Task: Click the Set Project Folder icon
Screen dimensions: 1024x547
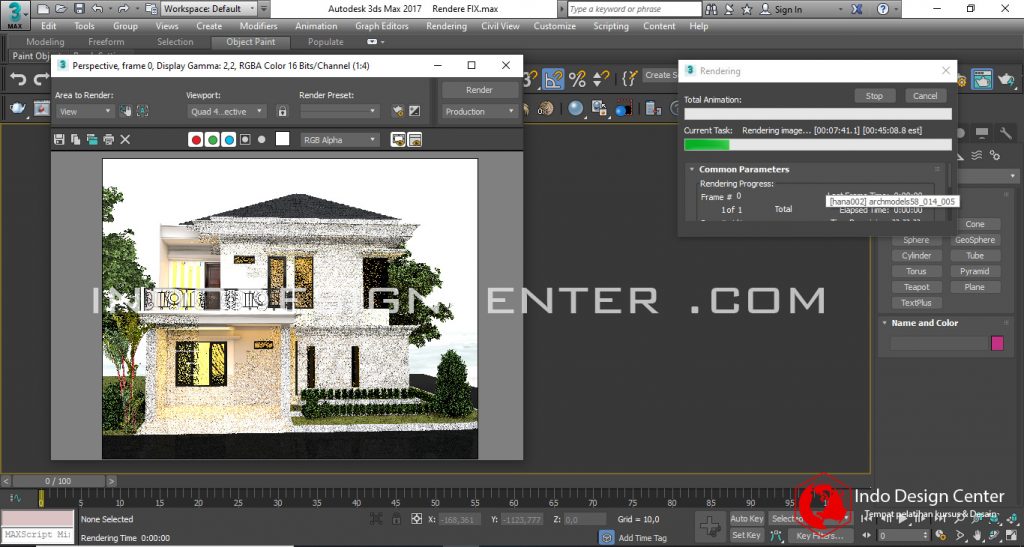Action: (x=151, y=9)
